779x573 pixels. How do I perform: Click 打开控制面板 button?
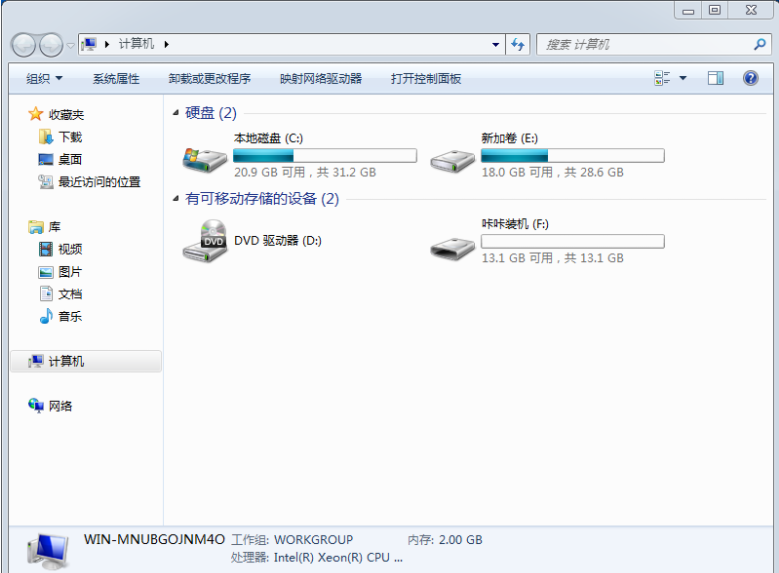point(426,78)
